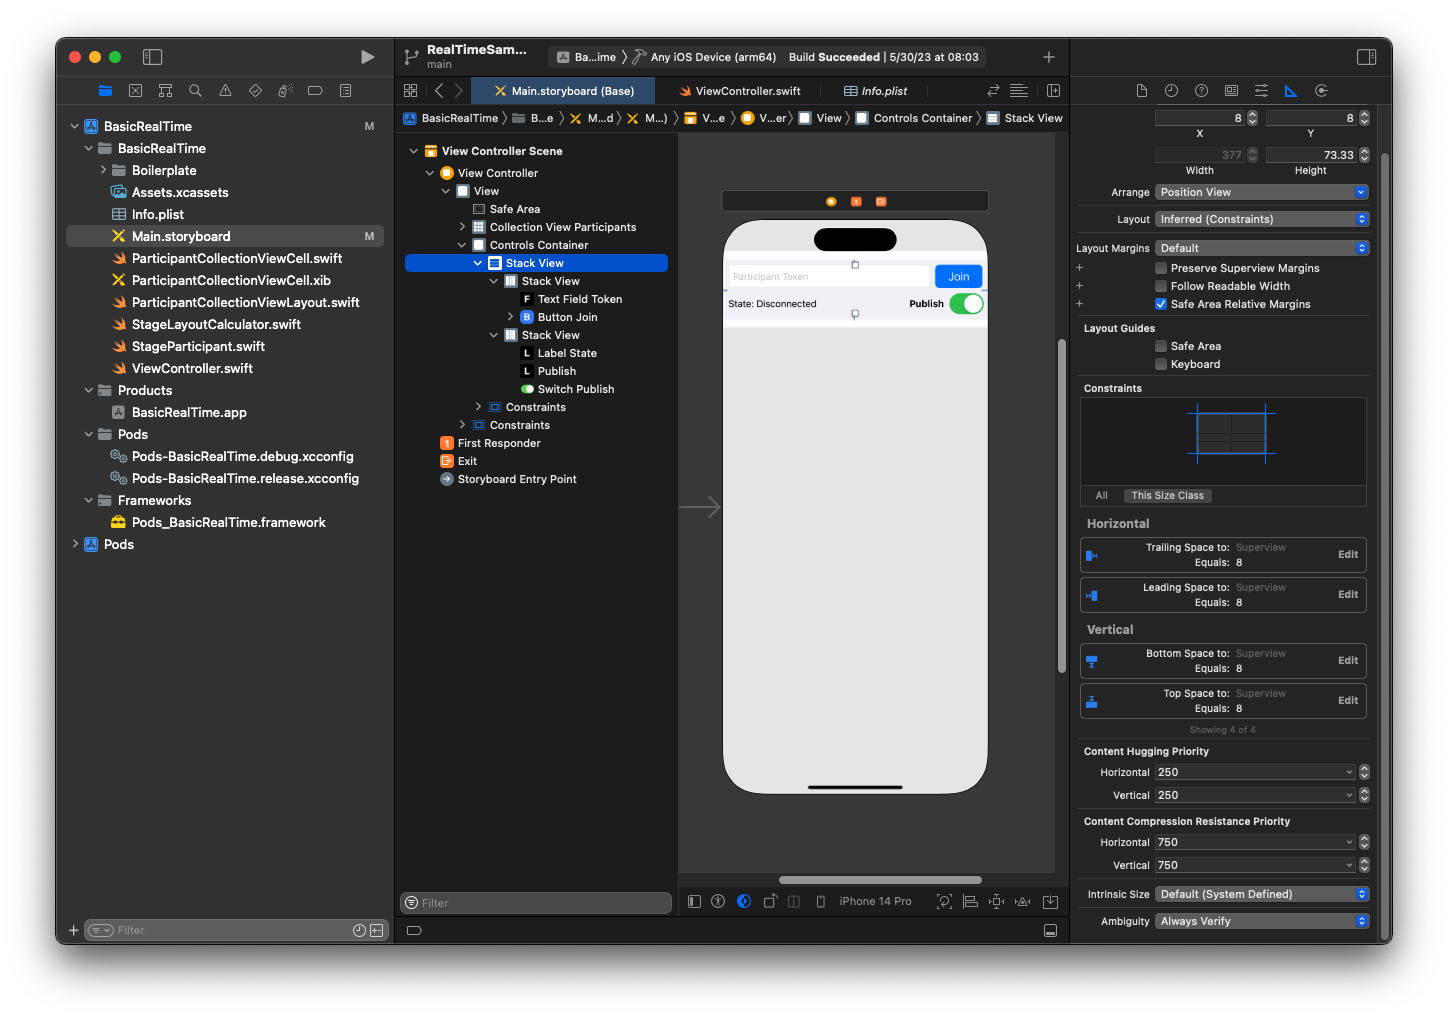This screenshot has width=1448, height=1018.
Task: Toggle device orientation with the rotate icon
Action: [x=770, y=901]
